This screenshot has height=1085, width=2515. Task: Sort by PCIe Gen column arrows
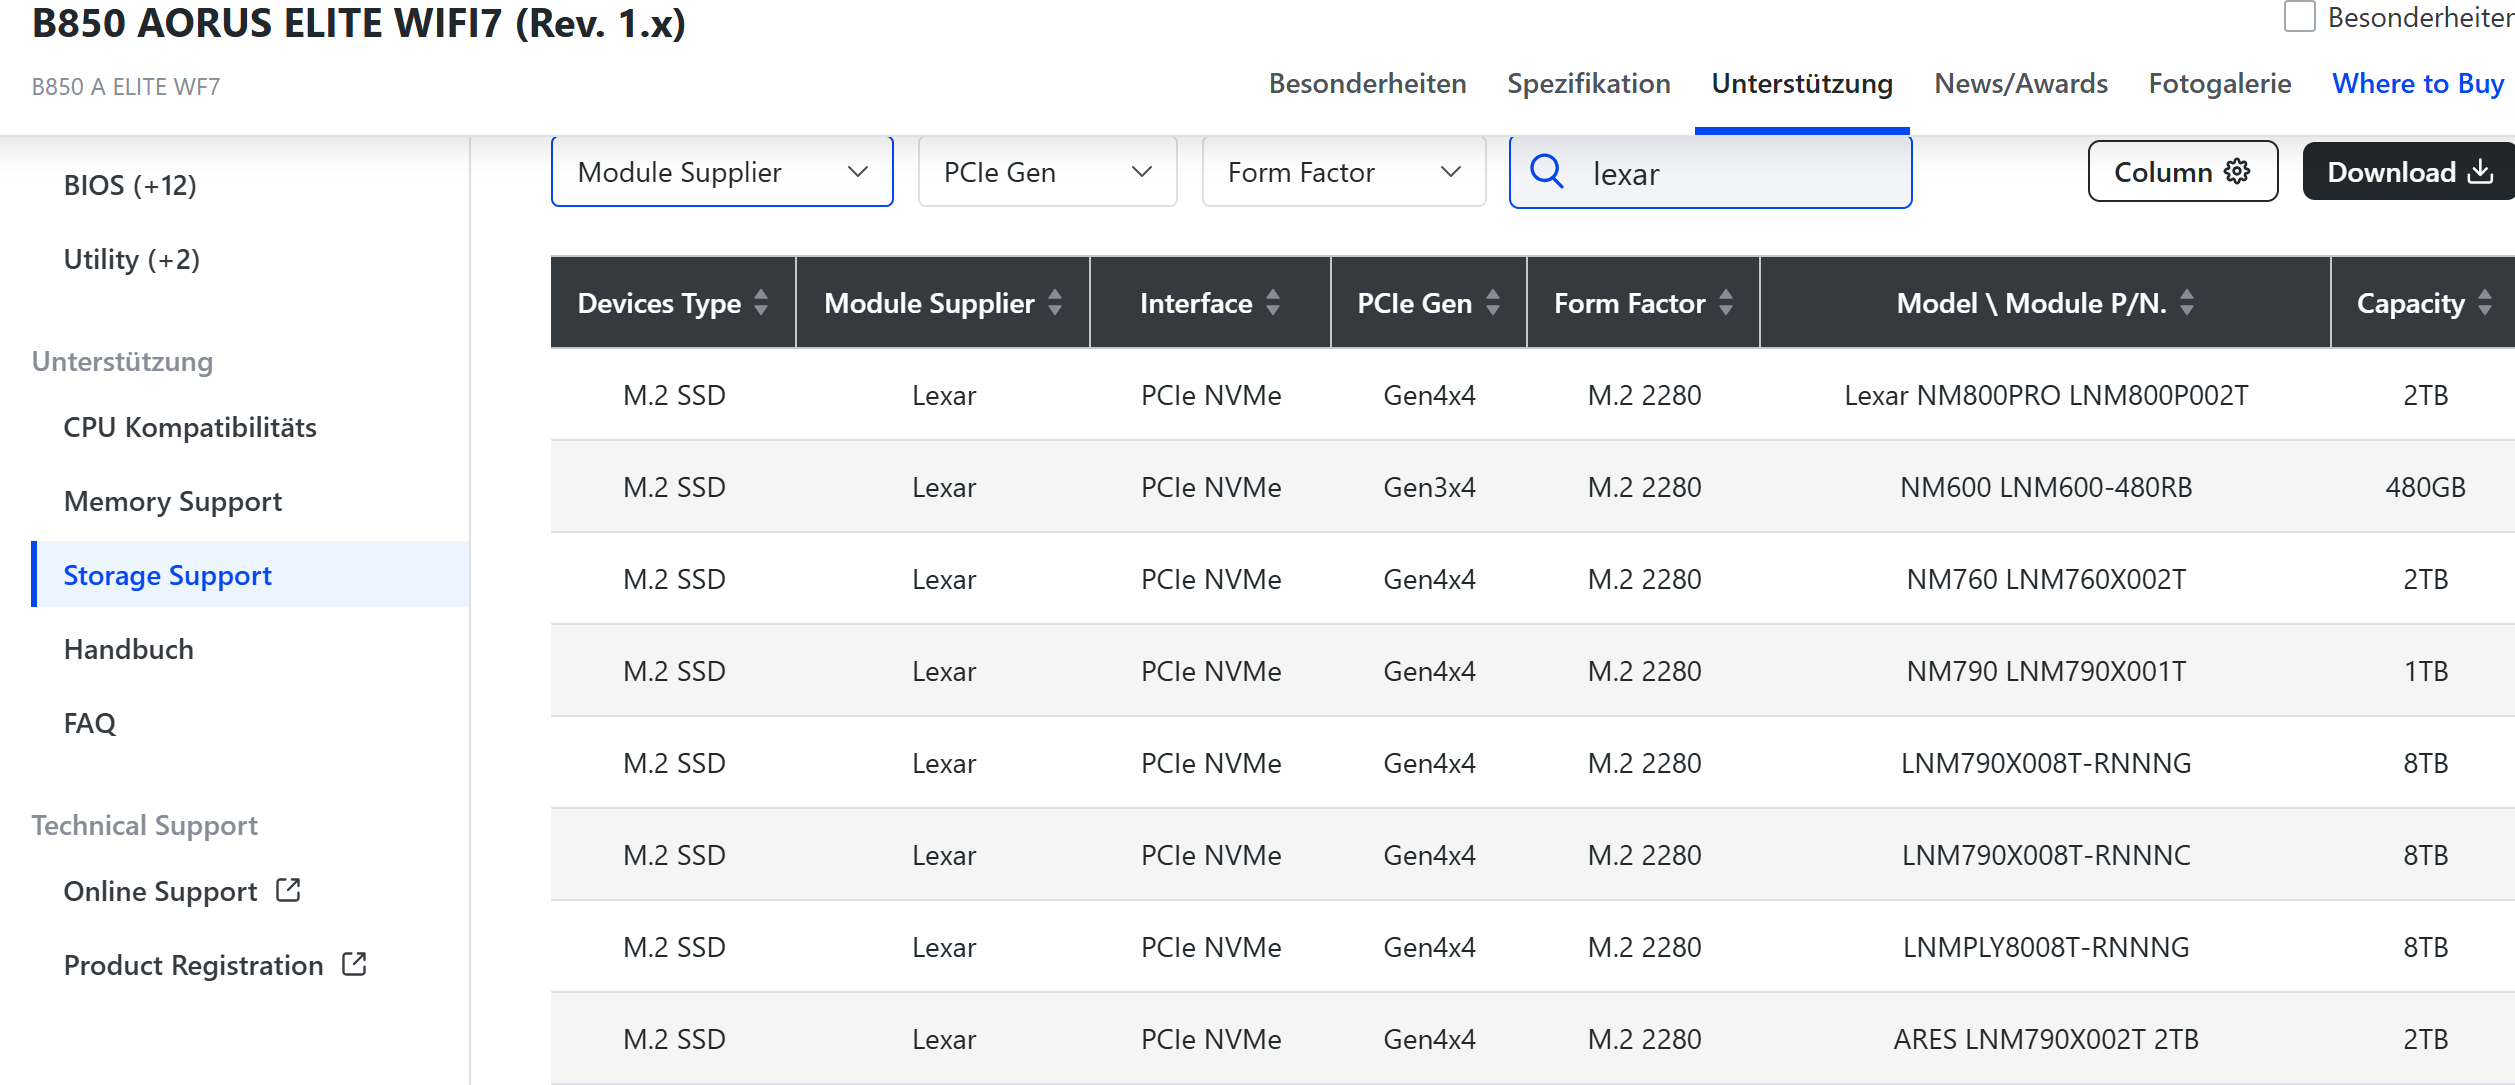(x=1493, y=302)
